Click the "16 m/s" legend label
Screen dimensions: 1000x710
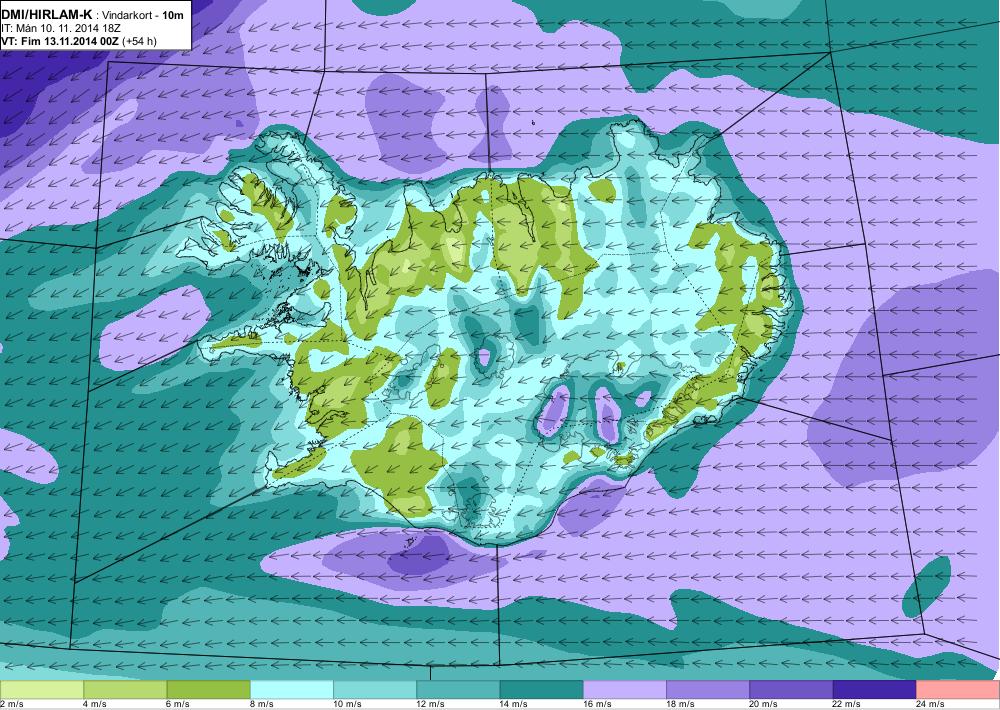coord(598,704)
